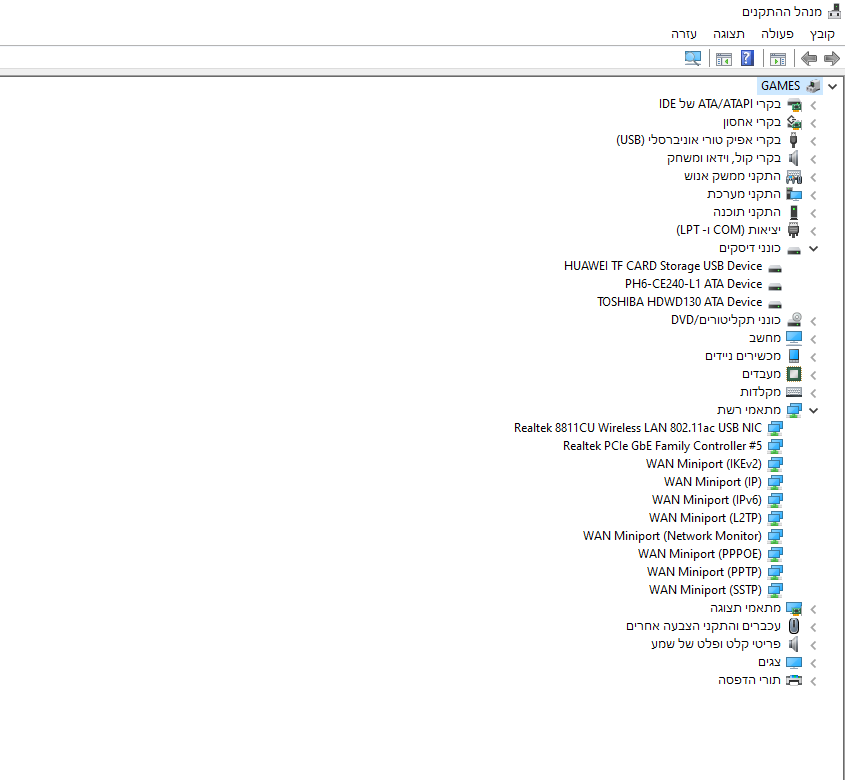Select the עכברים והתקני הצבעה אחרים label
This screenshot has height=780, width=845.
(x=703, y=626)
